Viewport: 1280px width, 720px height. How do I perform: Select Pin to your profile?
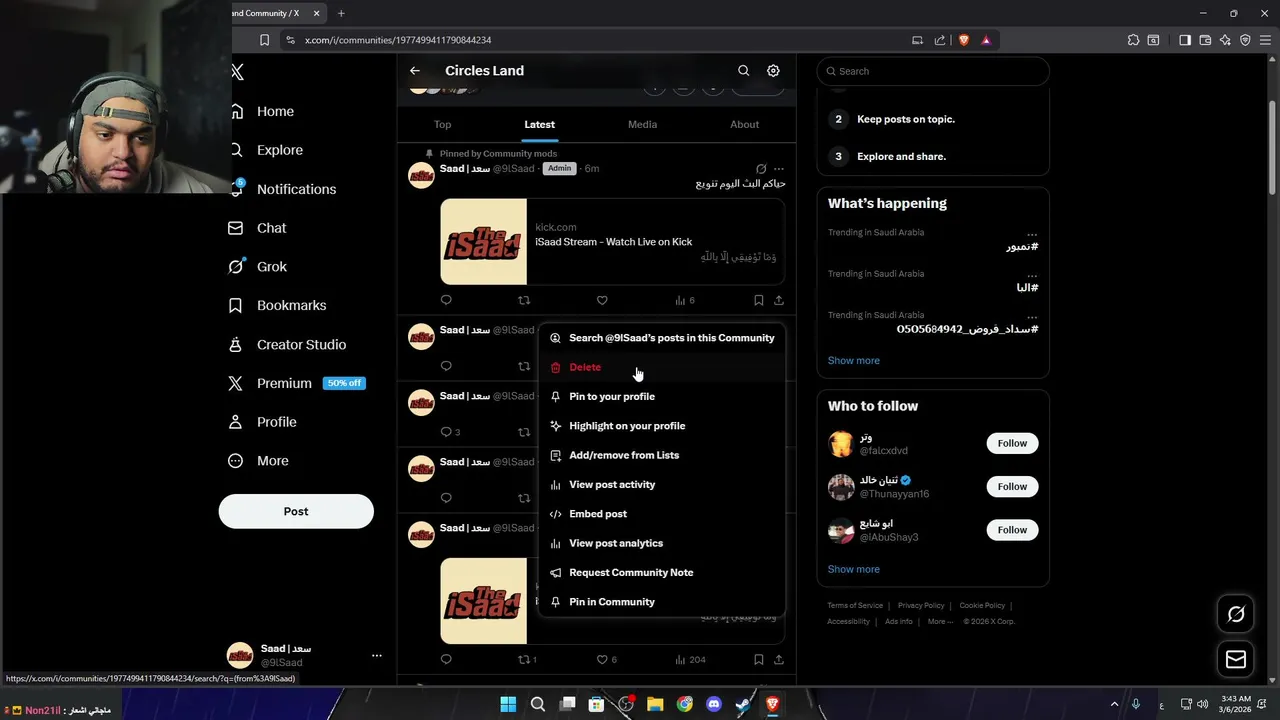(661, 396)
